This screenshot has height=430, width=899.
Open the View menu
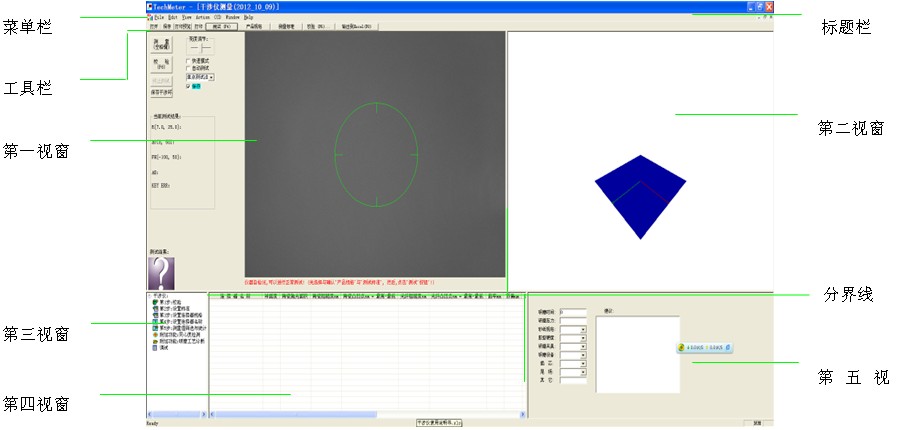click(x=186, y=18)
